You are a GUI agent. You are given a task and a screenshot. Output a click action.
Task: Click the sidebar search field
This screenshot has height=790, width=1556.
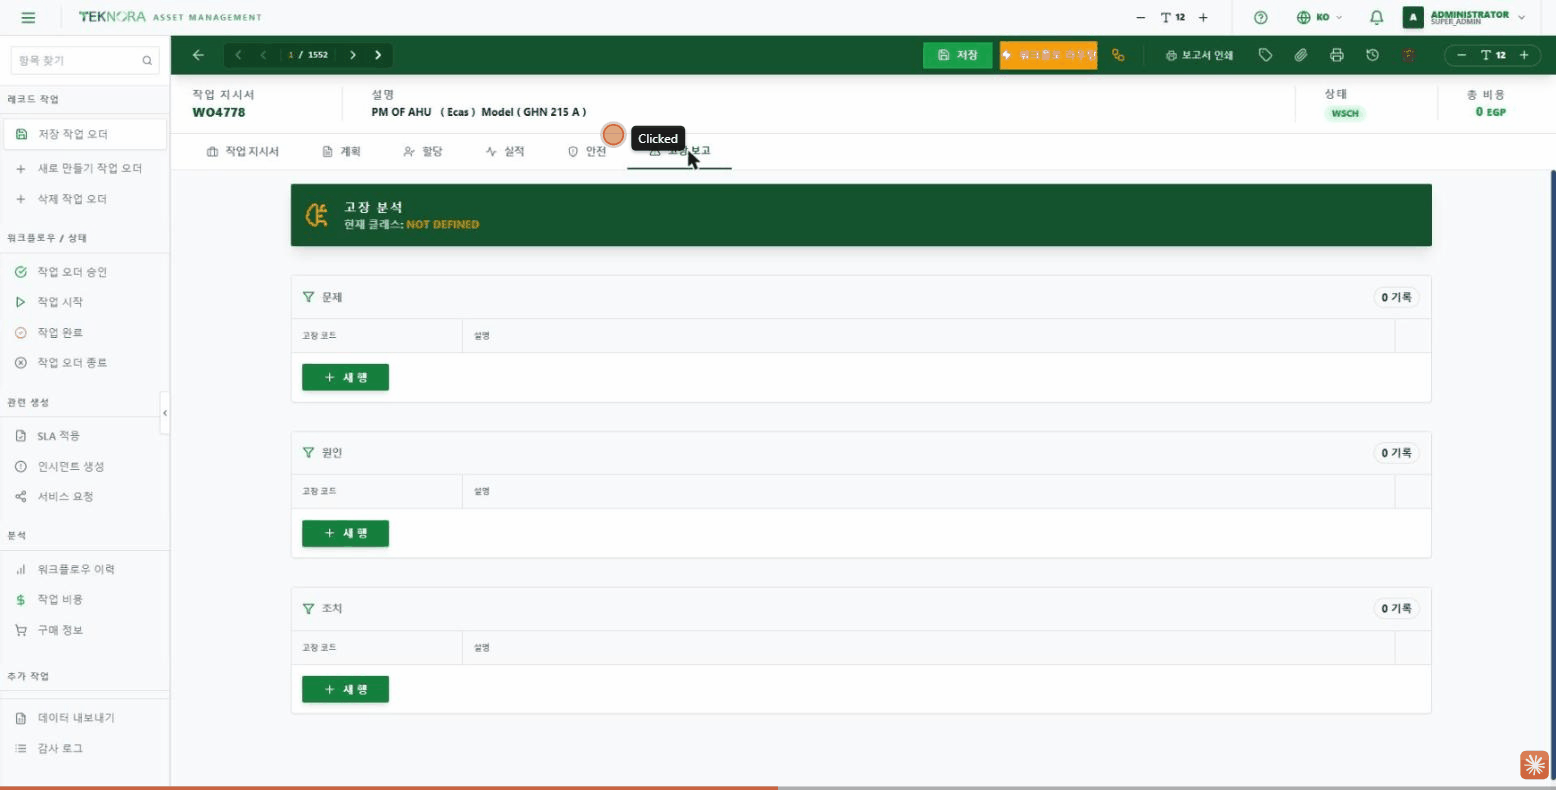85,60
